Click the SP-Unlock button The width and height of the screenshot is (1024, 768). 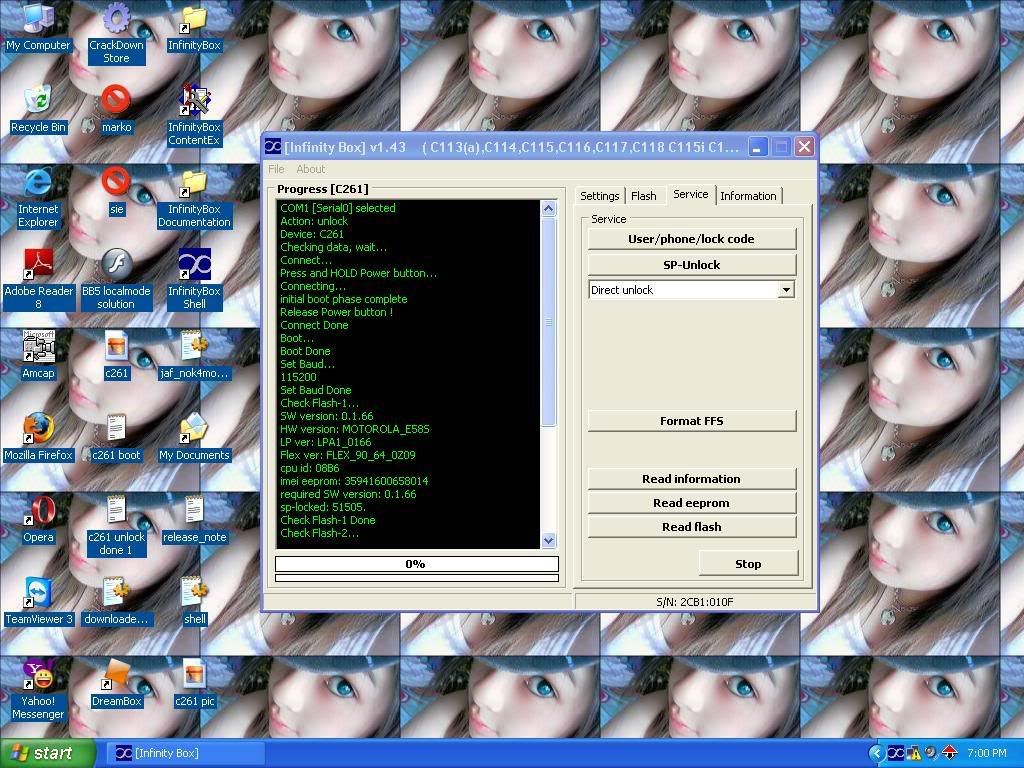(692, 265)
